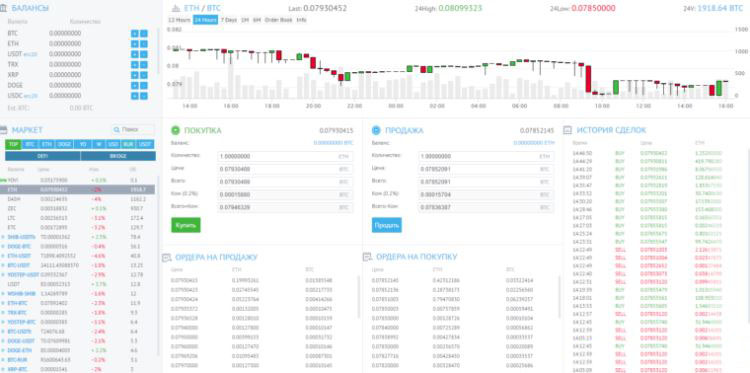The width and height of the screenshot is (750, 373).
Task: Click the icon beside ОРДЕРА НА ПОКУПКУ heading
Action: pos(367,257)
